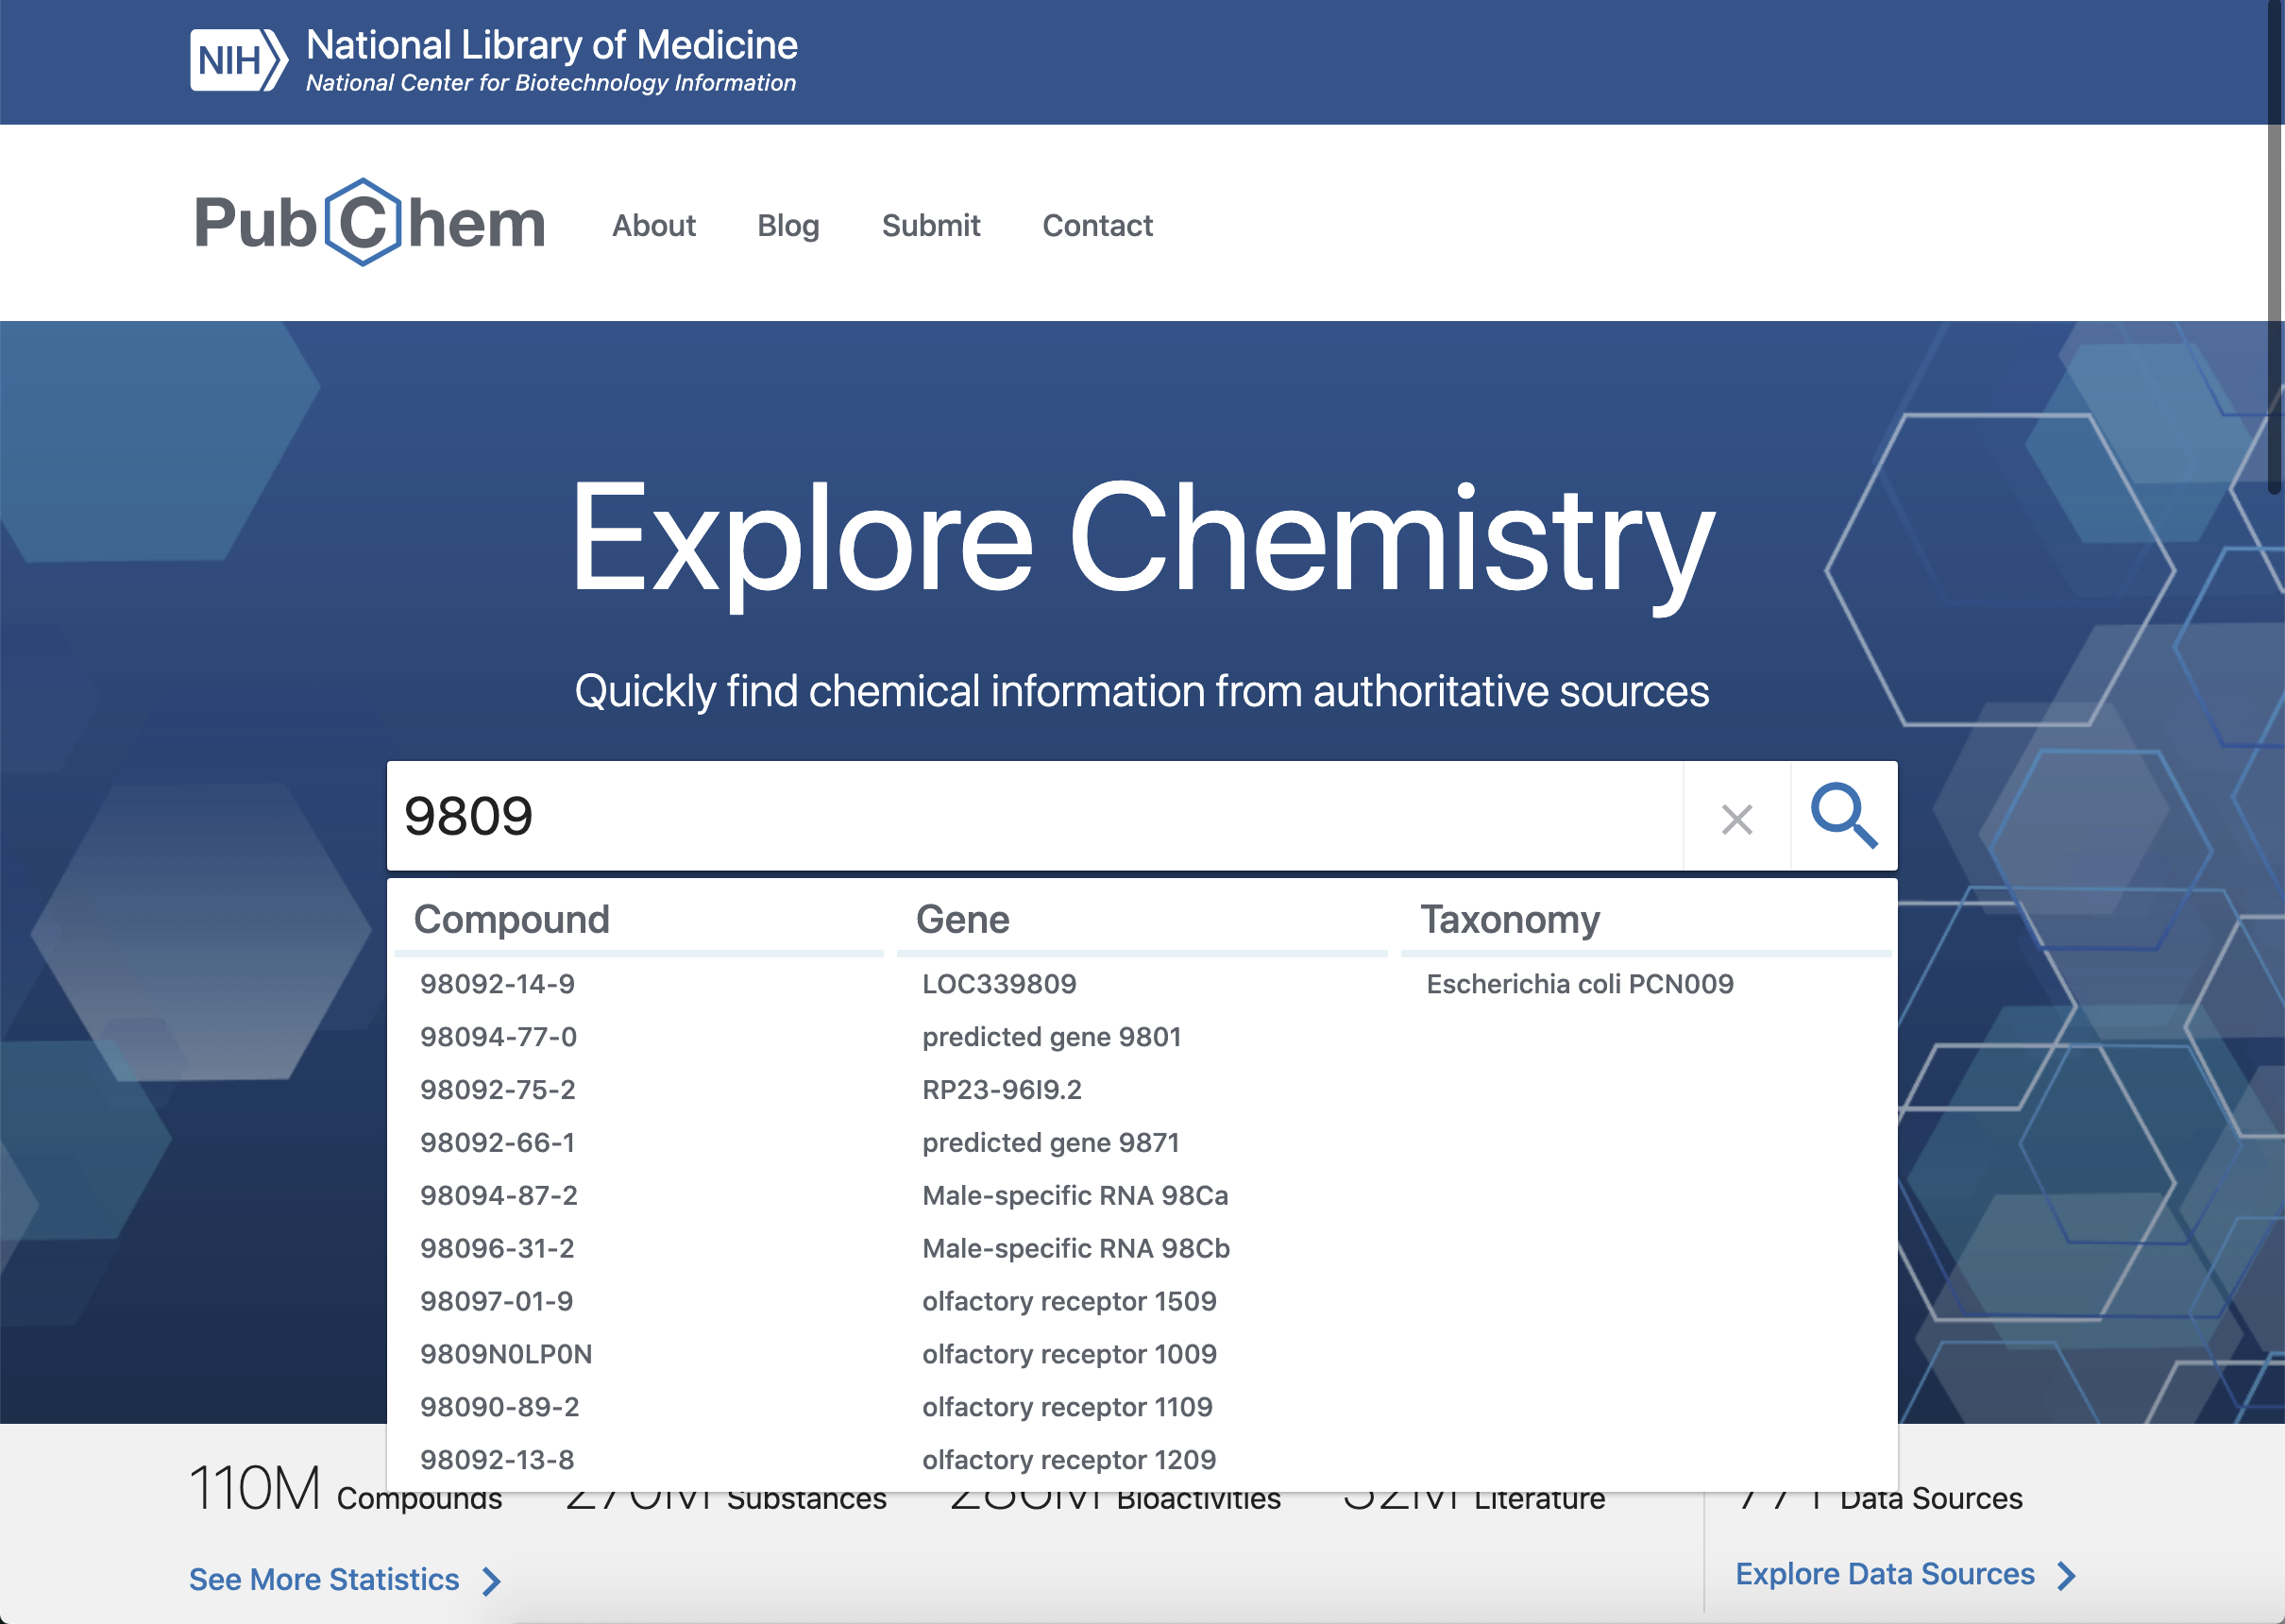Screen dimensions: 2285x1624
Task: Open the Contact page
Action: point(1097,225)
